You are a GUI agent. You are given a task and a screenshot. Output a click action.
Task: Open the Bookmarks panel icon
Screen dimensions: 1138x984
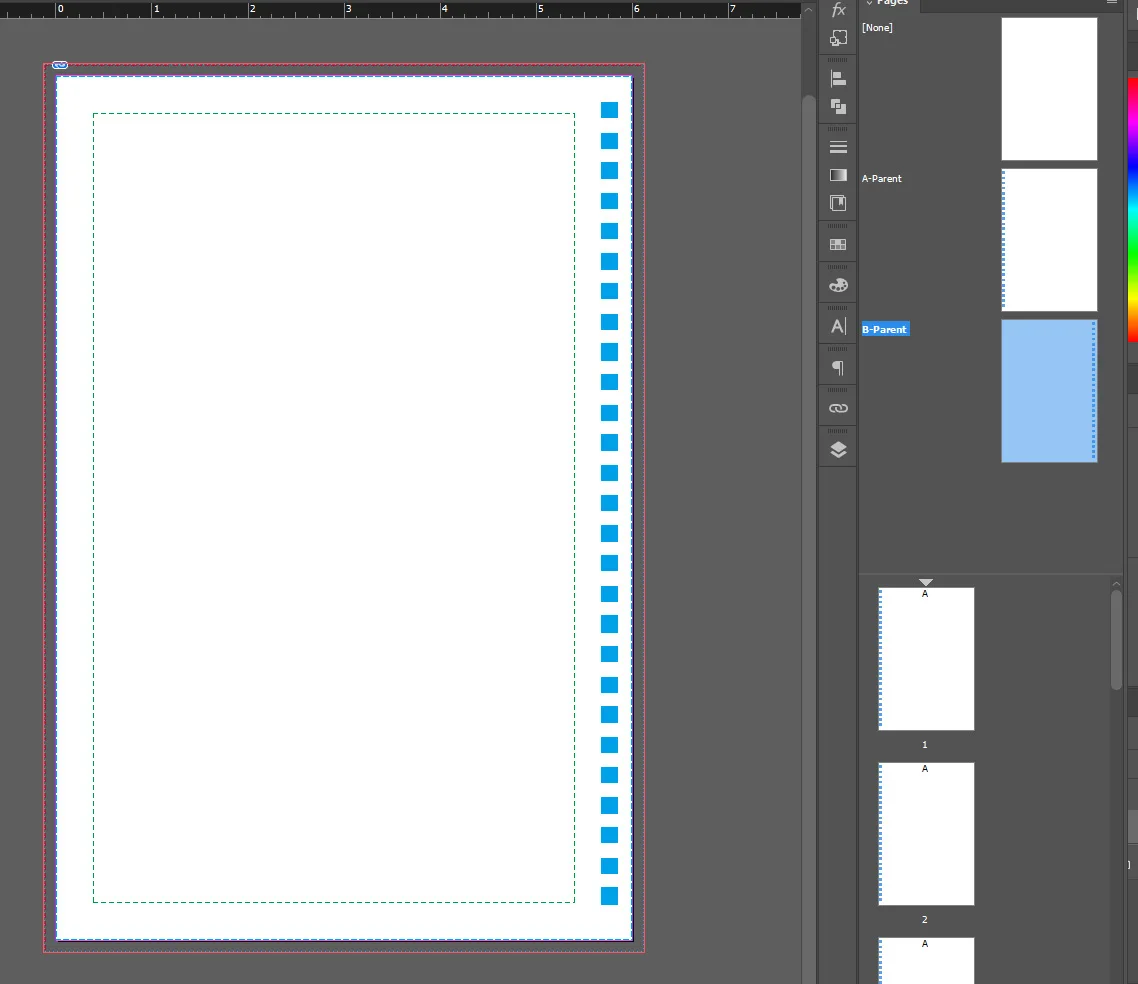[838, 203]
